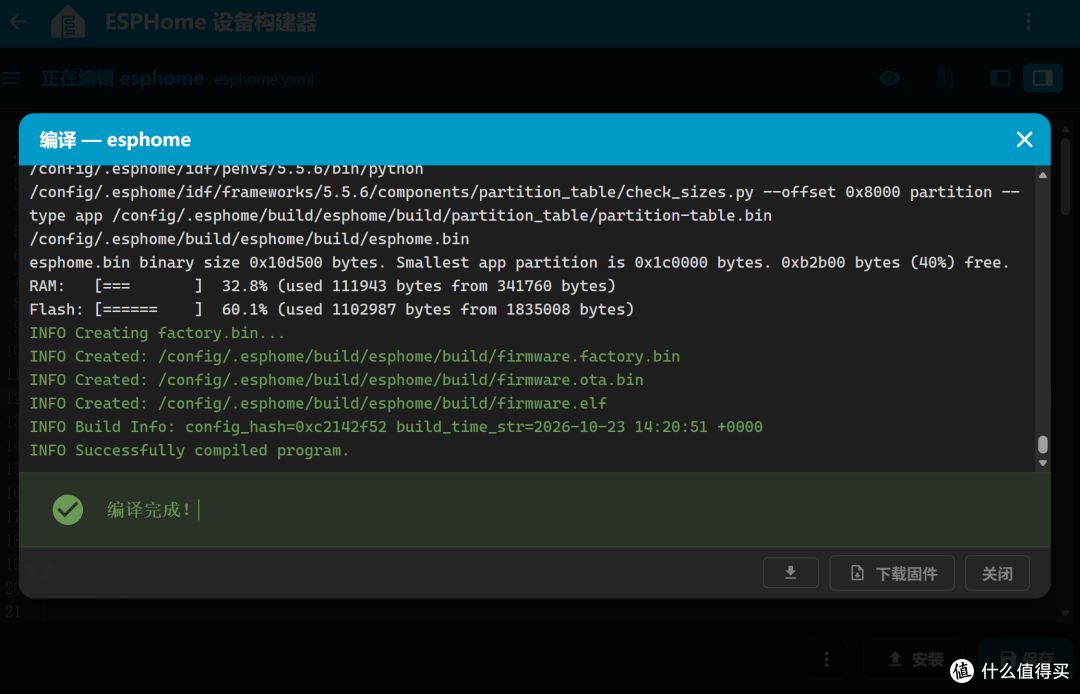Viewport: 1080px width, 694px height.
Task: Click the firmware.elf created line
Action: (318, 403)
